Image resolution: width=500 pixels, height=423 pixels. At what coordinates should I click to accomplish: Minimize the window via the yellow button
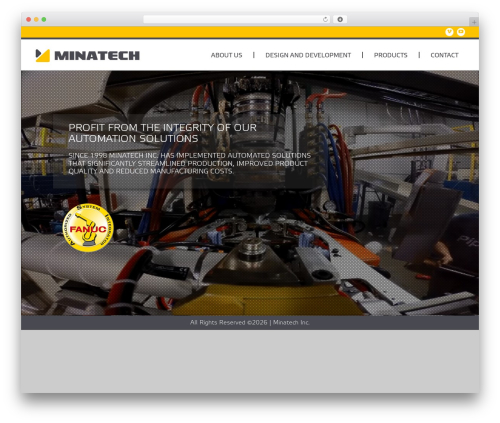point(36,19)
